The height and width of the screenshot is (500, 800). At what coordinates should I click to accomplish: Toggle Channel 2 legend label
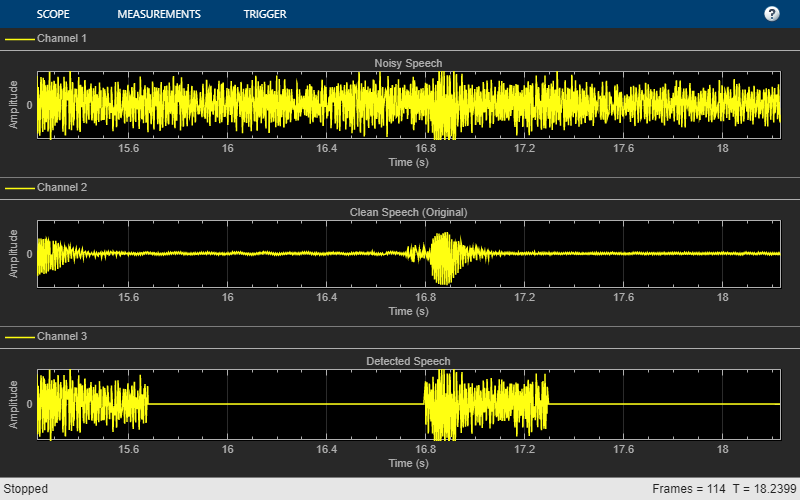click(62, 188)
